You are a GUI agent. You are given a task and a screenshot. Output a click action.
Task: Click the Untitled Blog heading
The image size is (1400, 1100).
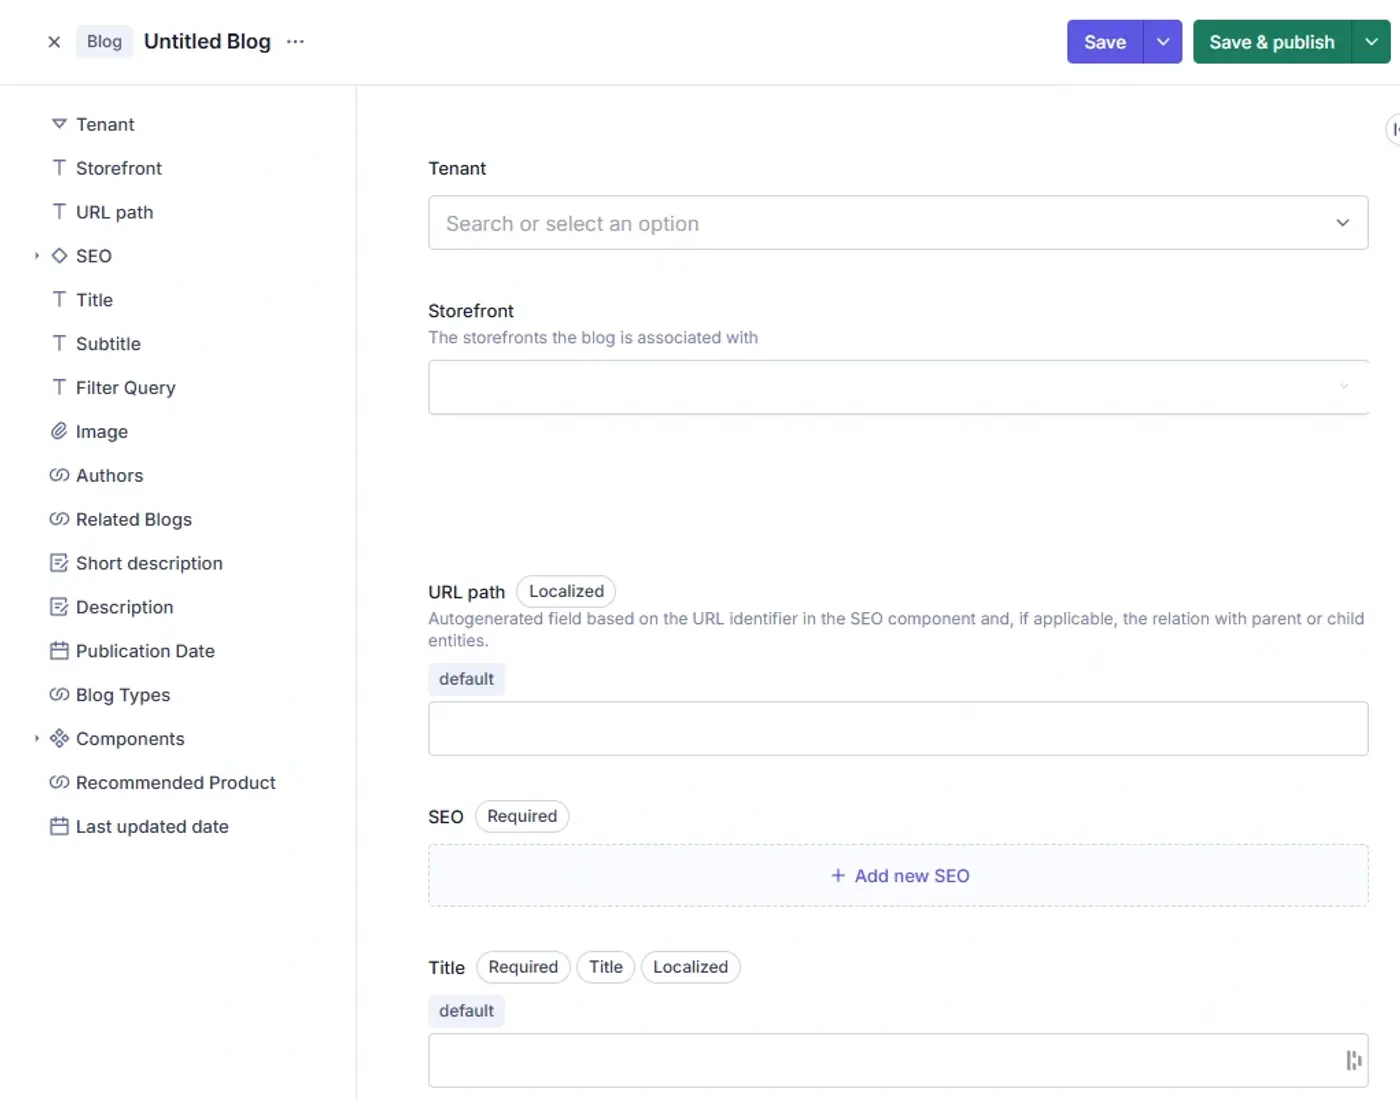pyautogui.click(x=207, y=42)
